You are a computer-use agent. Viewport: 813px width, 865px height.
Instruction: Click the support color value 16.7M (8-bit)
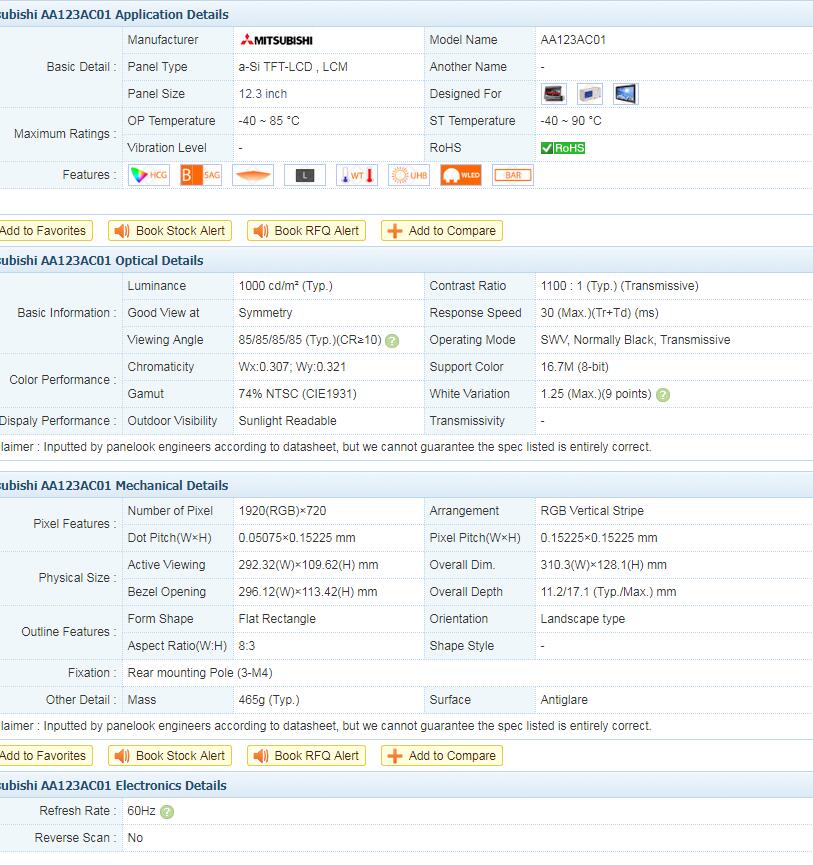(x=575, y=367)
